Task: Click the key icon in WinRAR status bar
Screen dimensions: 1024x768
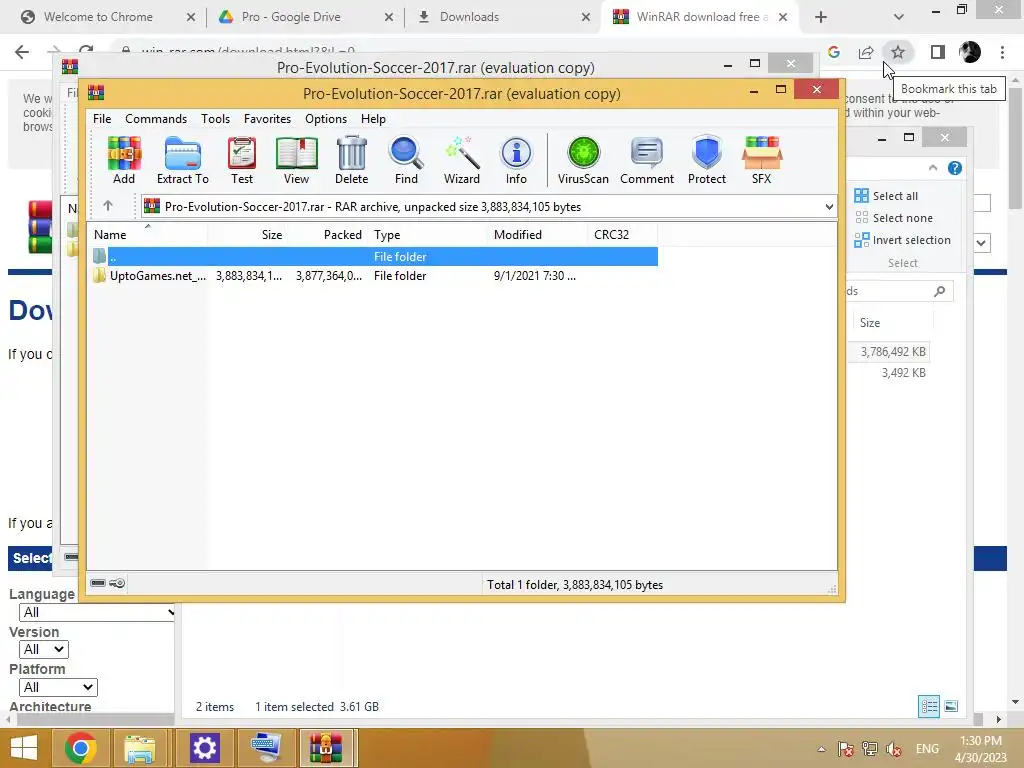Action: 117,583
